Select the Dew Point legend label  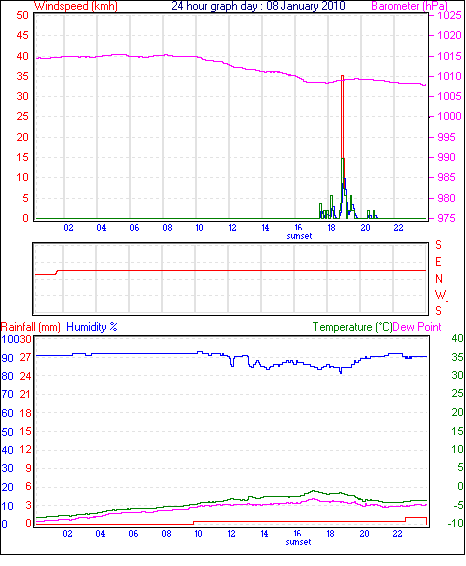click(417, 327)
